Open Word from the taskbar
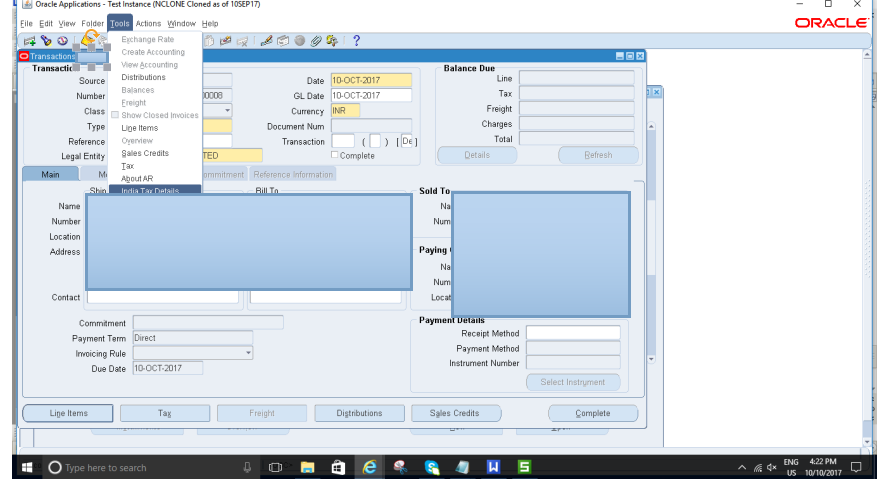 [x=493, y=467]
